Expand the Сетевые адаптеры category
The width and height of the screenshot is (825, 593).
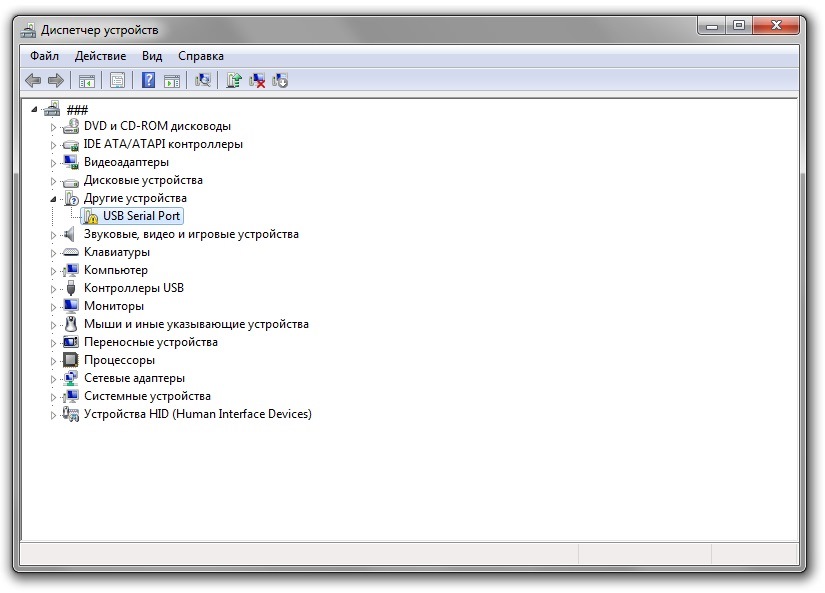[53, 379]
